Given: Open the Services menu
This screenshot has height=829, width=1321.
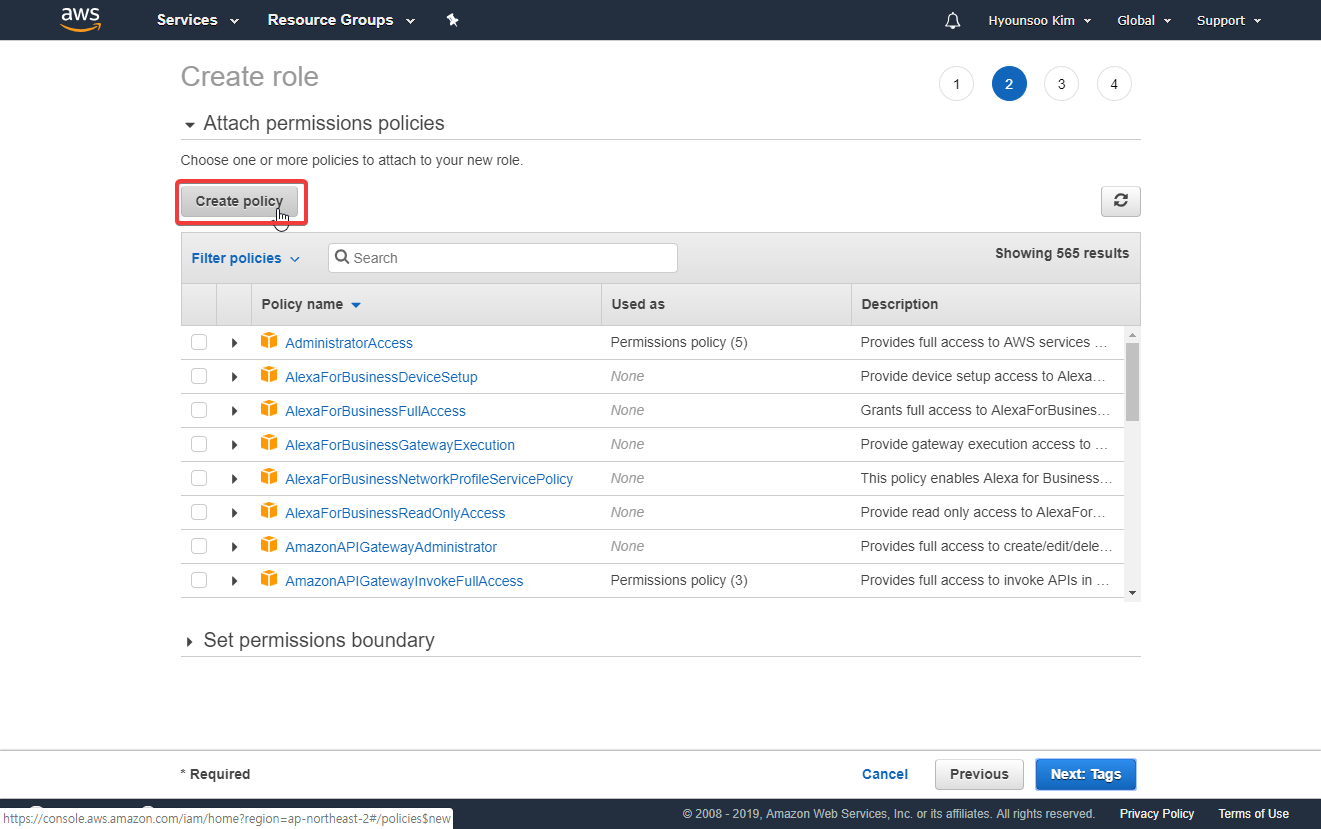Looking at the screenshot, I should tap(198, 20).
